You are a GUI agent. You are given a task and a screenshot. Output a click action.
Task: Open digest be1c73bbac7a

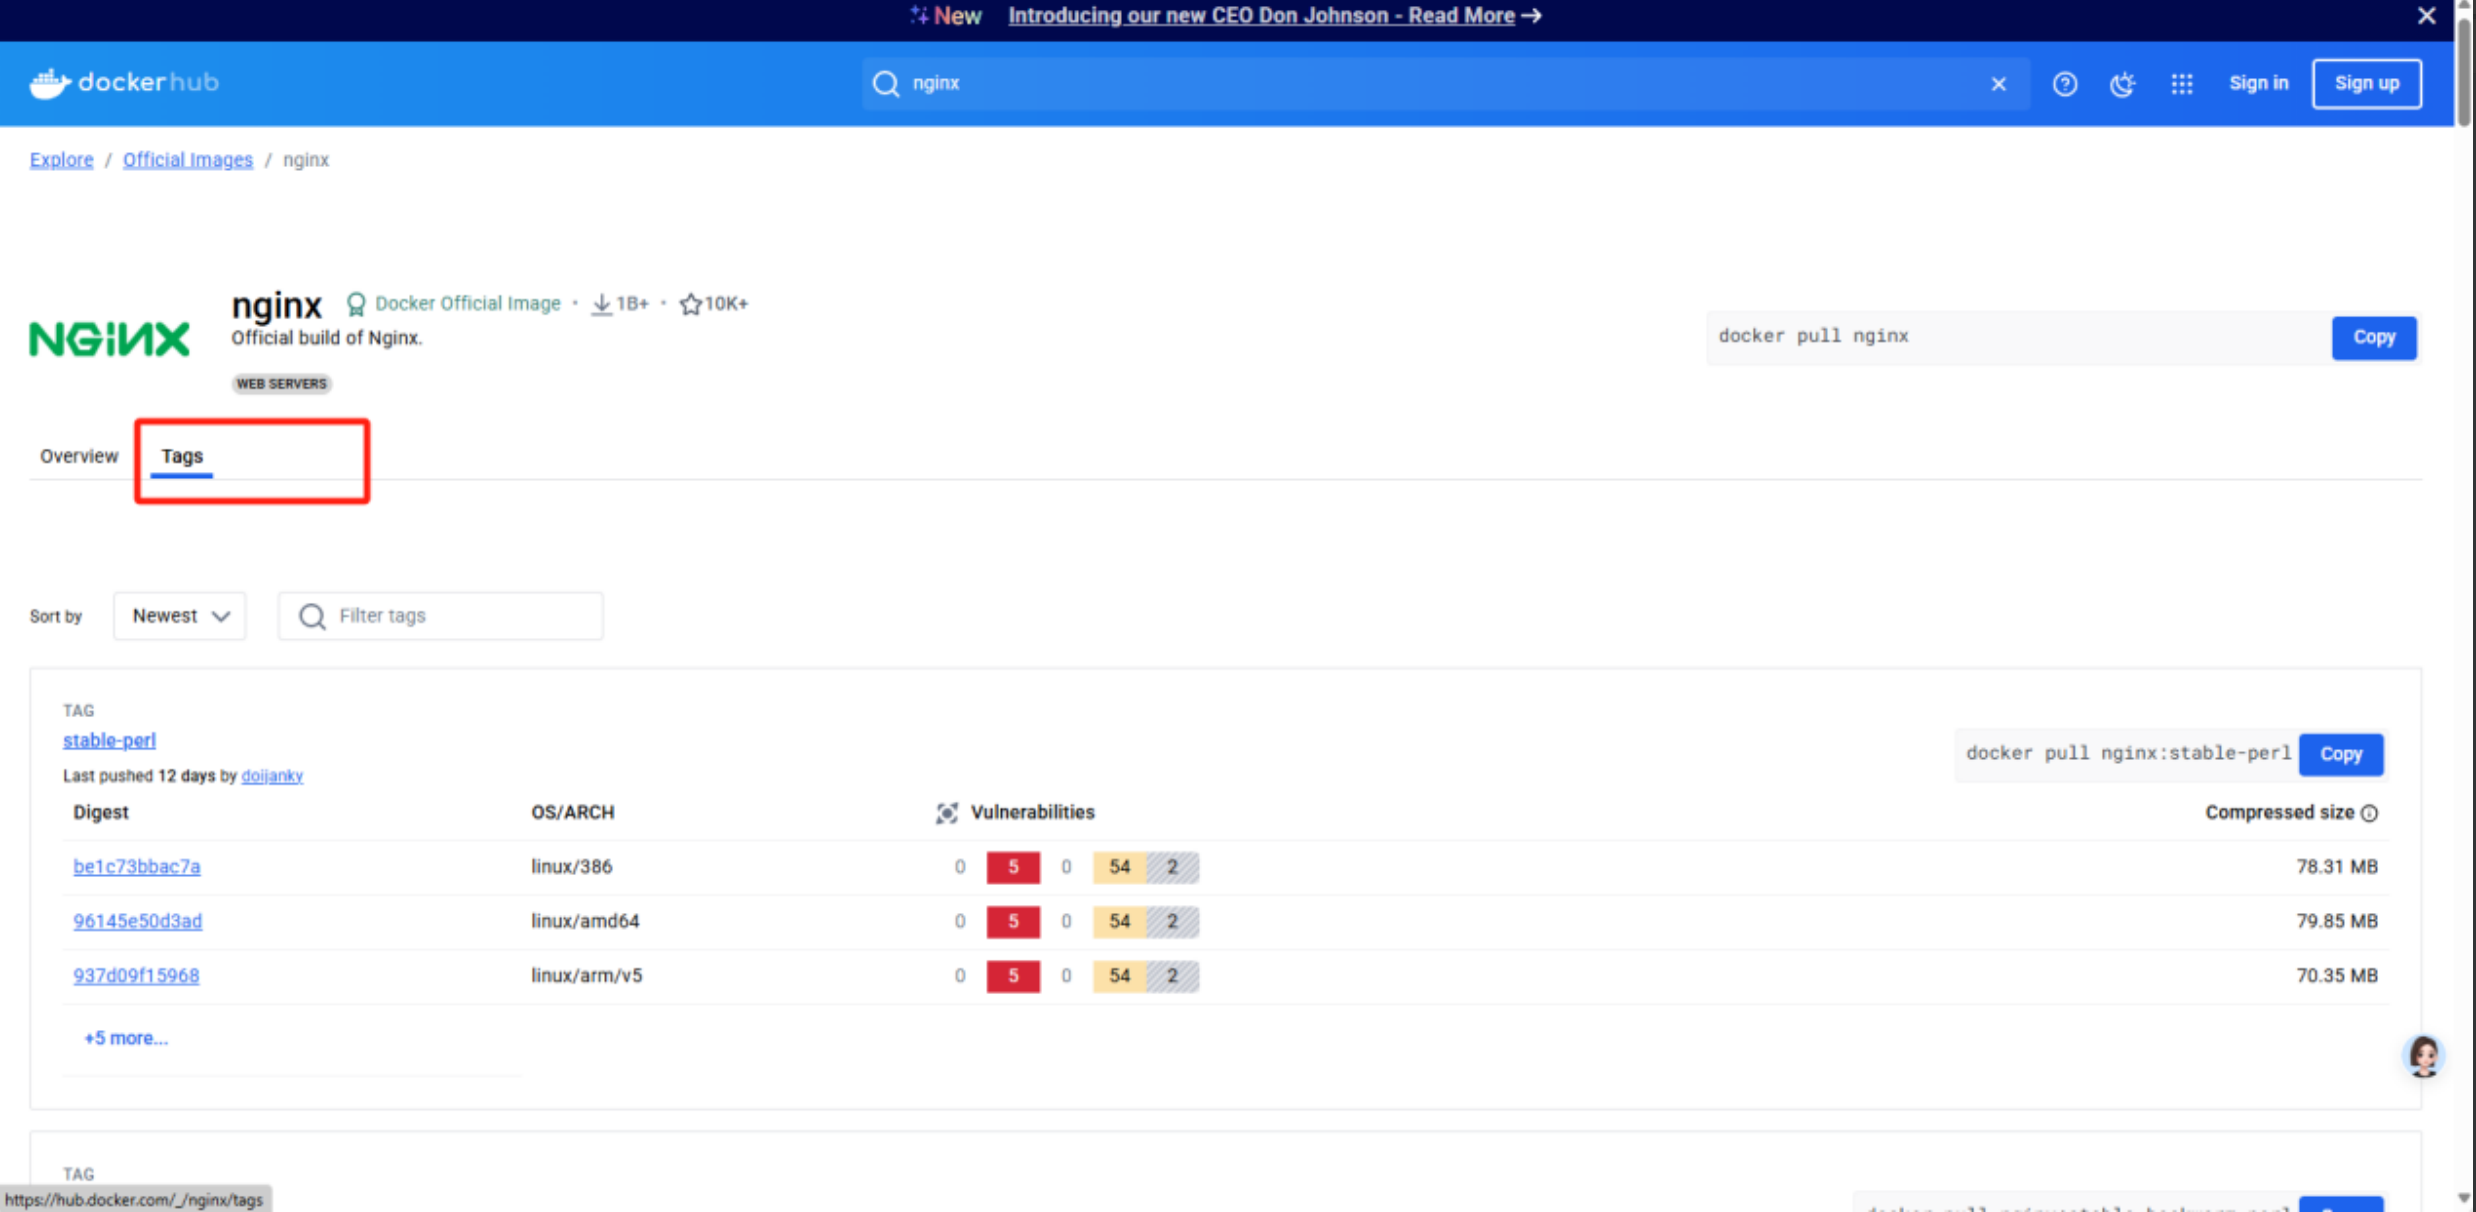coord(137,867)
